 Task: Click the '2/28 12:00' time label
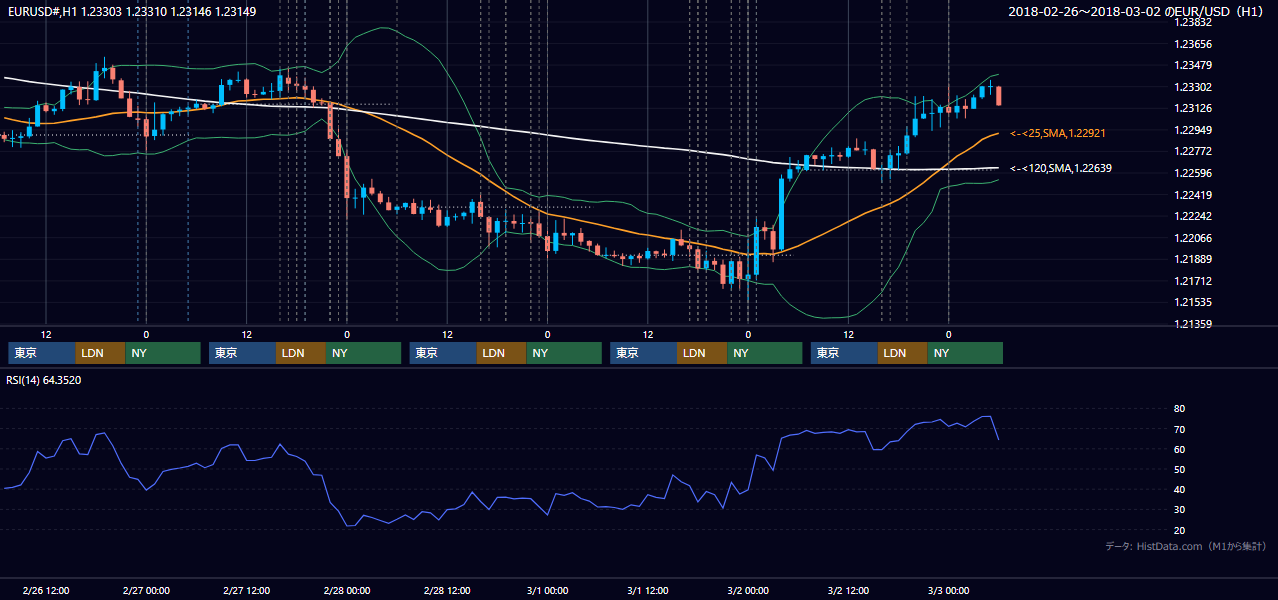tap(447, 591)
